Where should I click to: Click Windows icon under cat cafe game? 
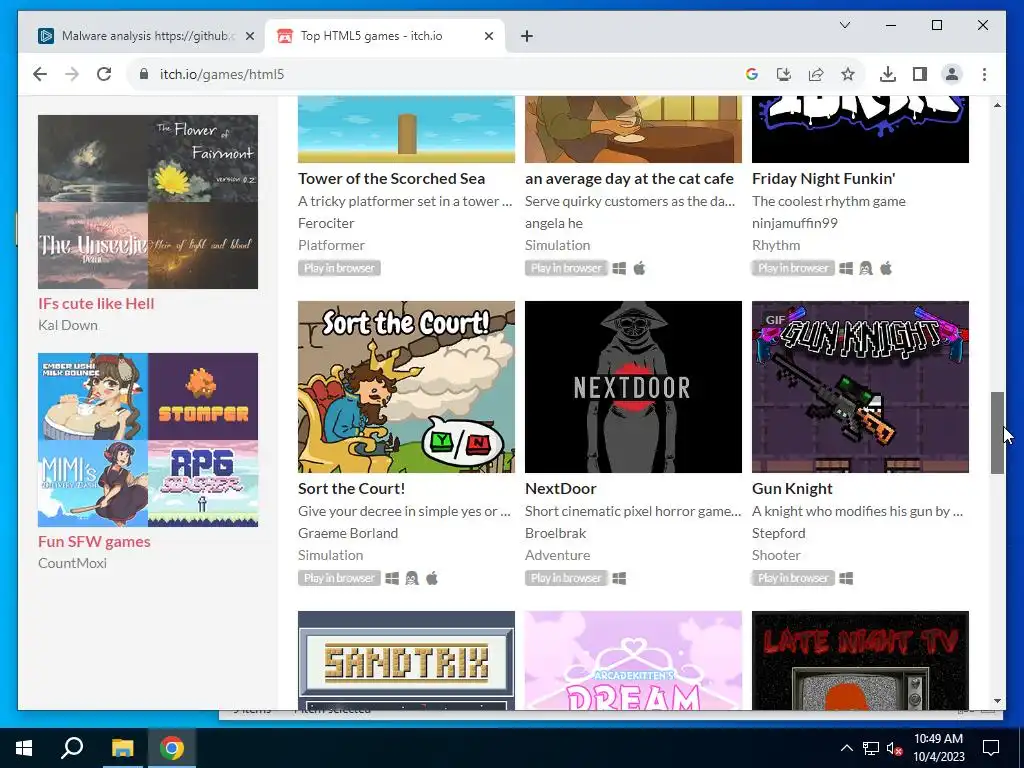click(x=619, y=268)
